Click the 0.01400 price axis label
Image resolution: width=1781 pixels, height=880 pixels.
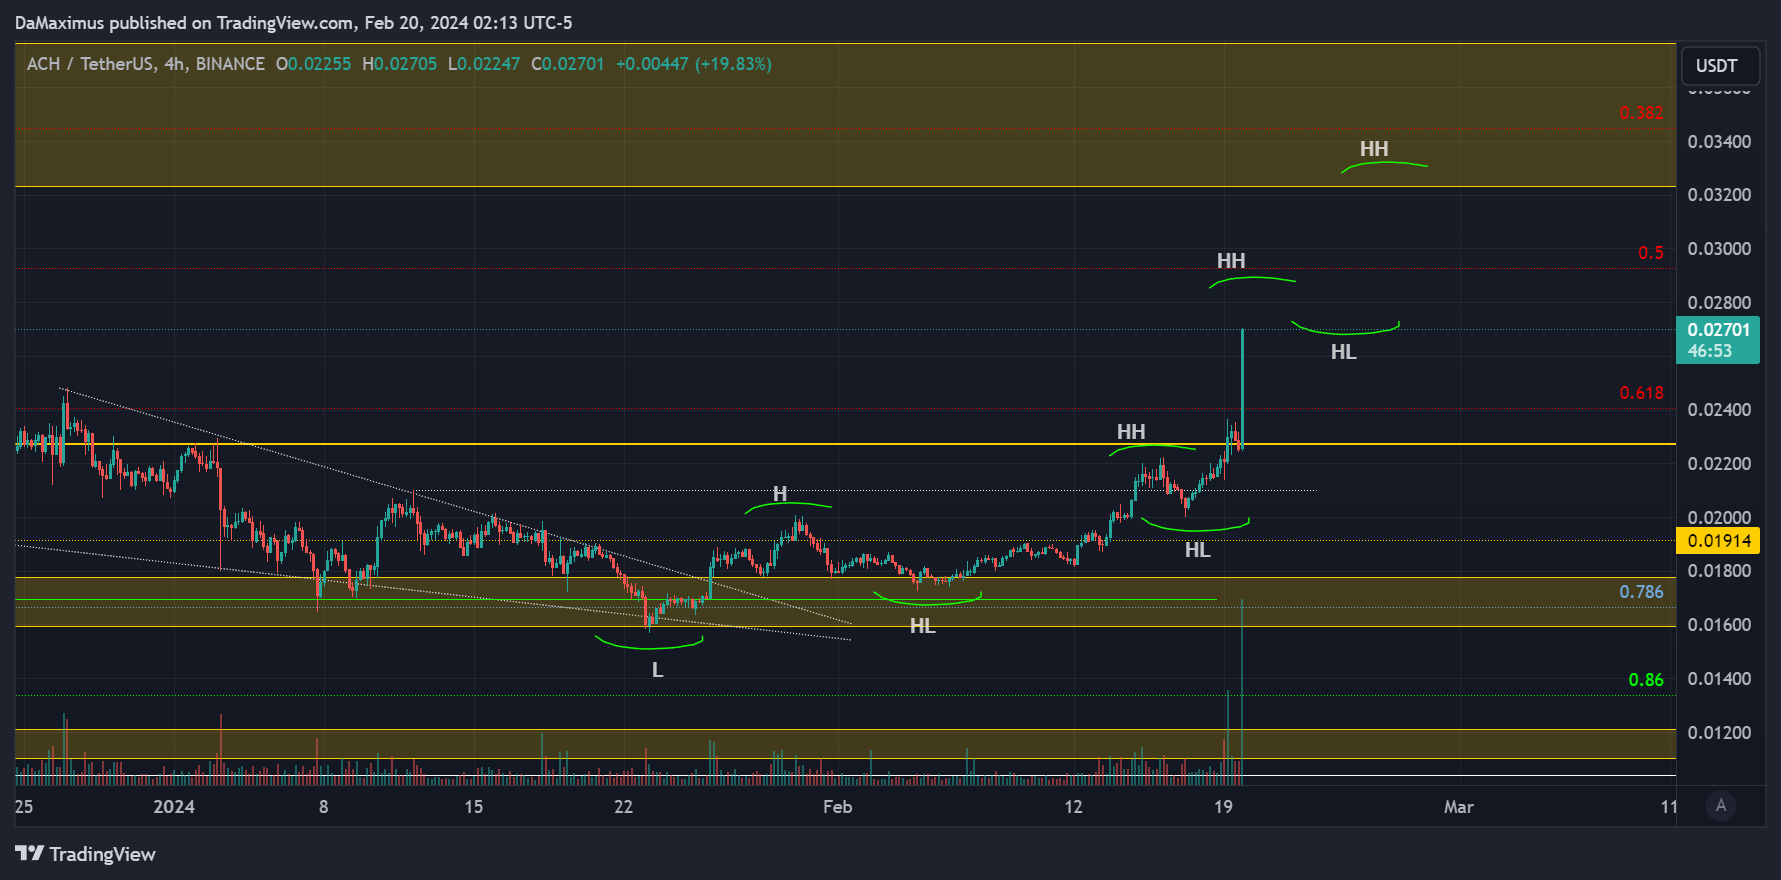coord(1719,679)
